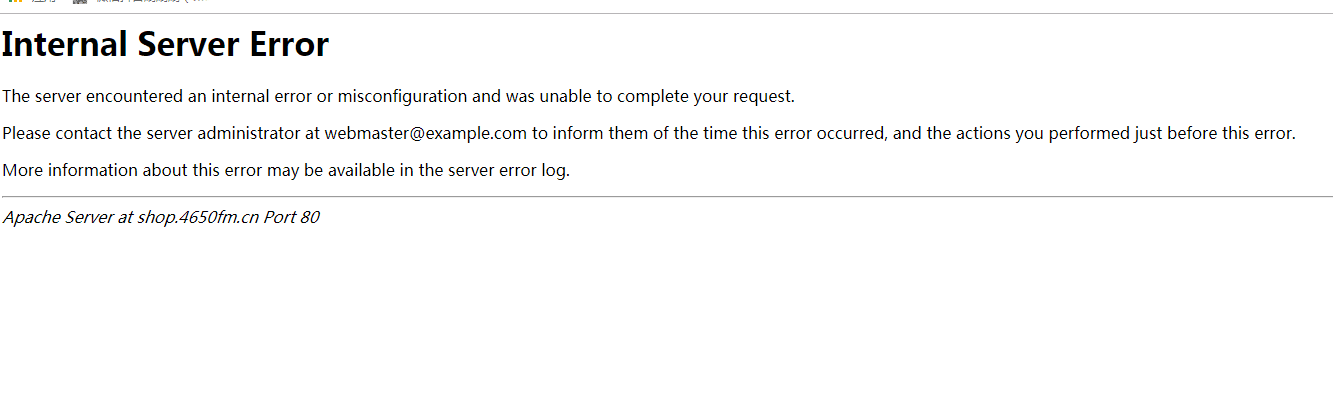Open the truncated bookmark label at top
The image size is (1333, 420).
click(x=150, y=2)
